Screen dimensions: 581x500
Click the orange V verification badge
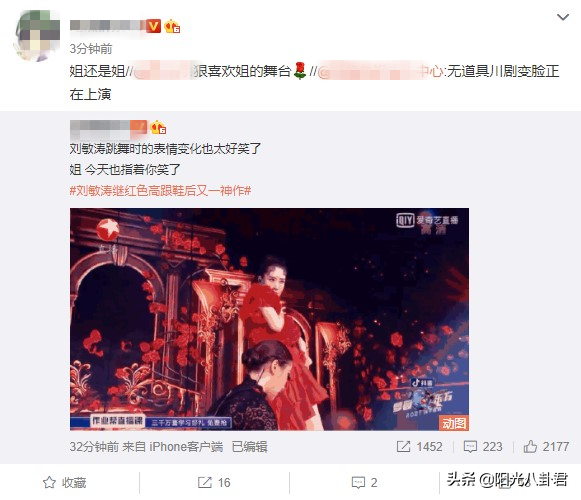153,26
